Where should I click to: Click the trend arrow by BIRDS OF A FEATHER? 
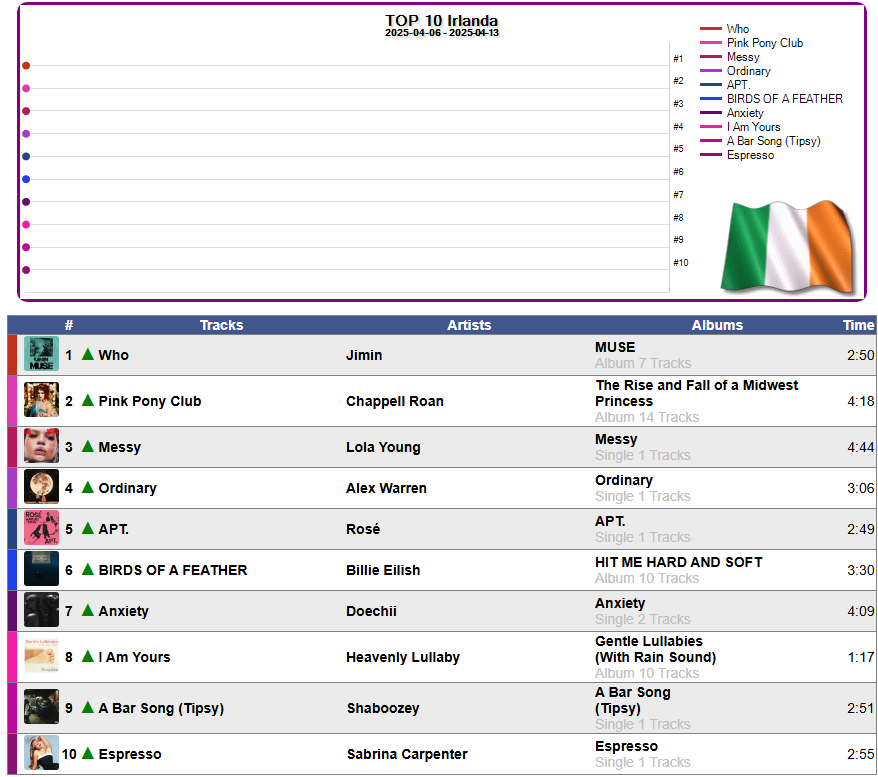(87, 569)
